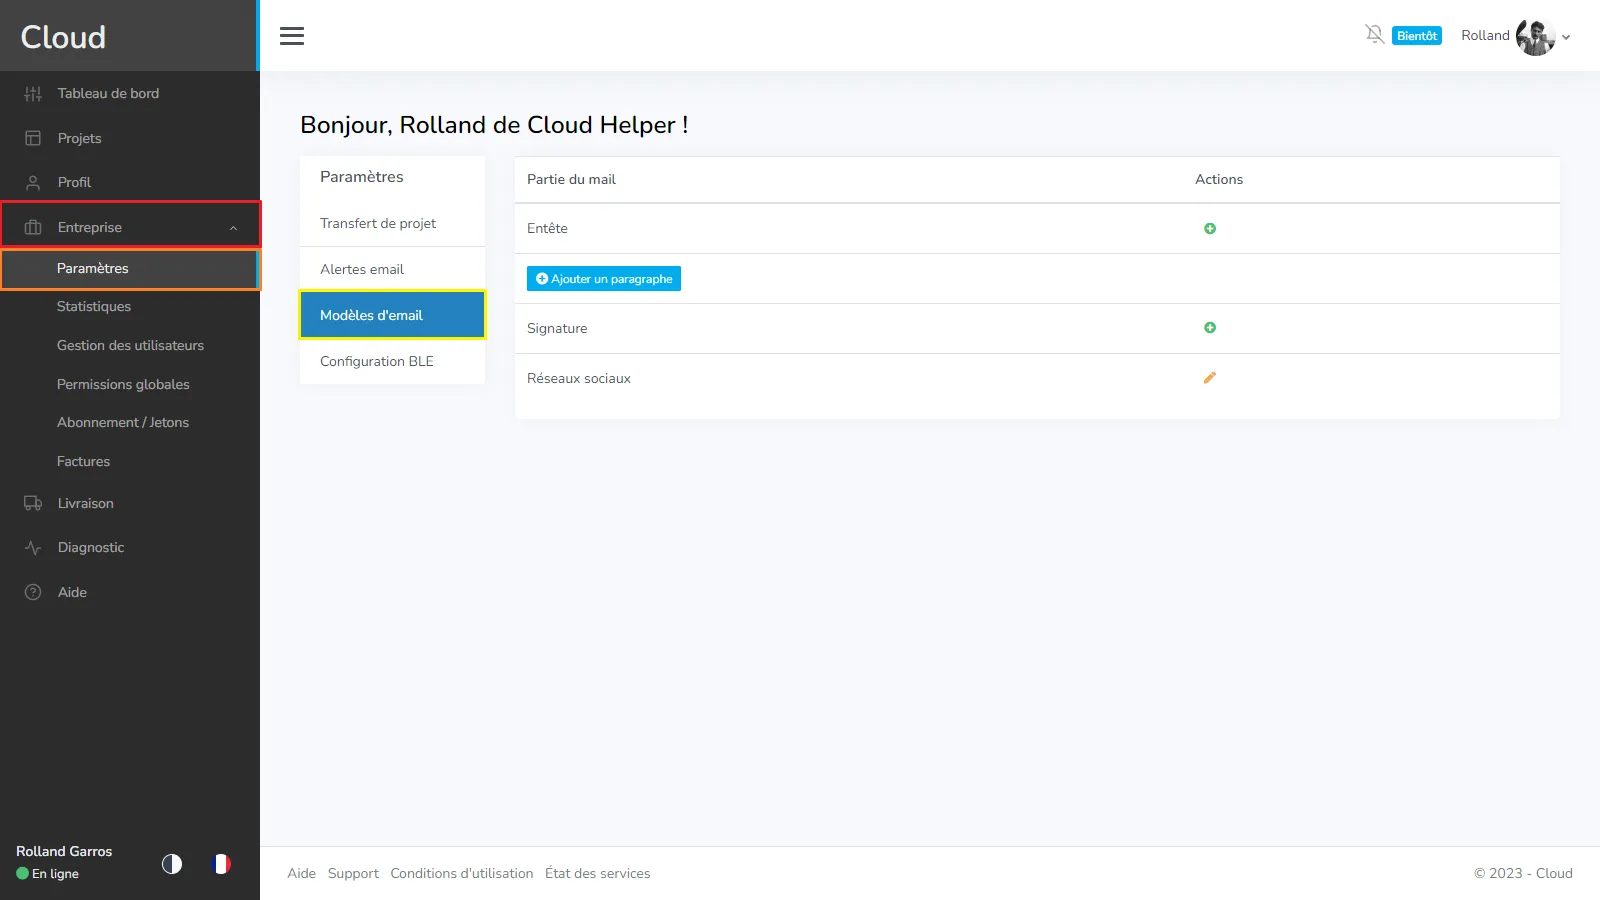This screenshot has height=900, width=1600.
Task: Toggle dark/light contrast mode
Action: pos(172,864)
